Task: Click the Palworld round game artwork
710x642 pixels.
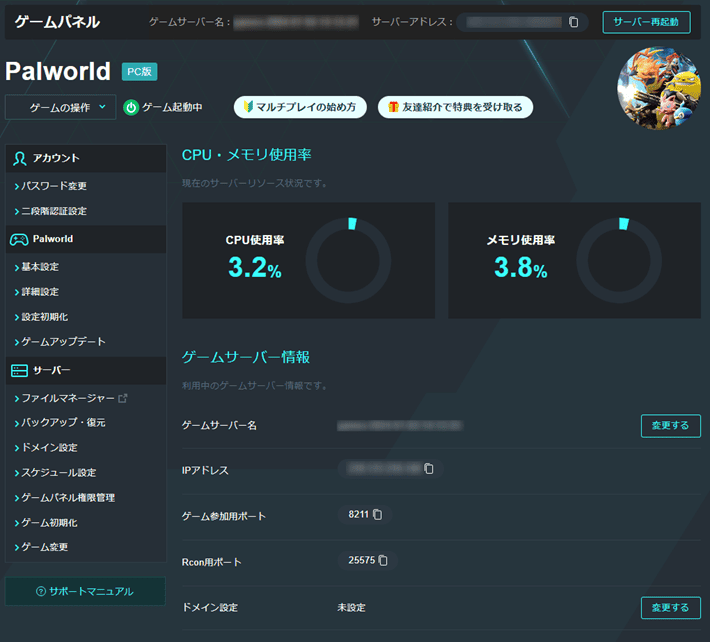Action: pos(659,88)
